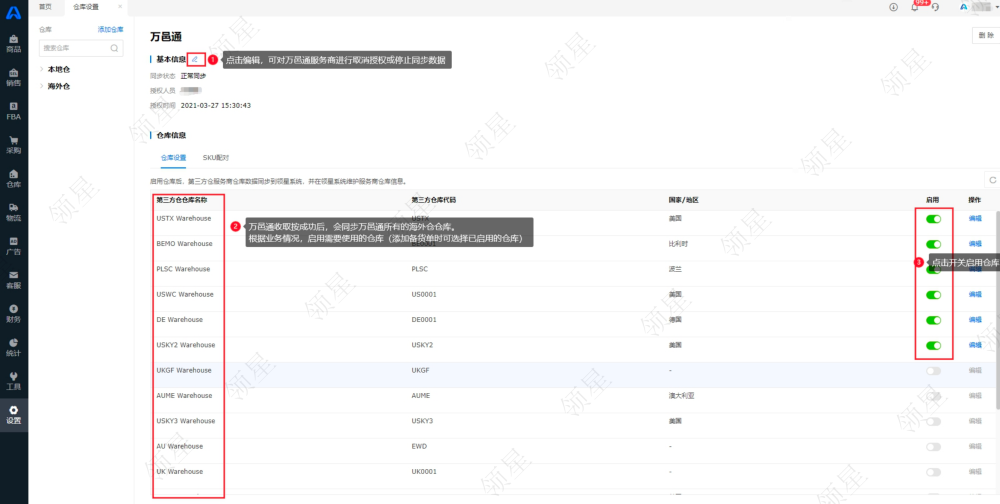The image size is (1000, 504).
Task: Disable the USTX Warehouse toggle
Action: point(933,218)
